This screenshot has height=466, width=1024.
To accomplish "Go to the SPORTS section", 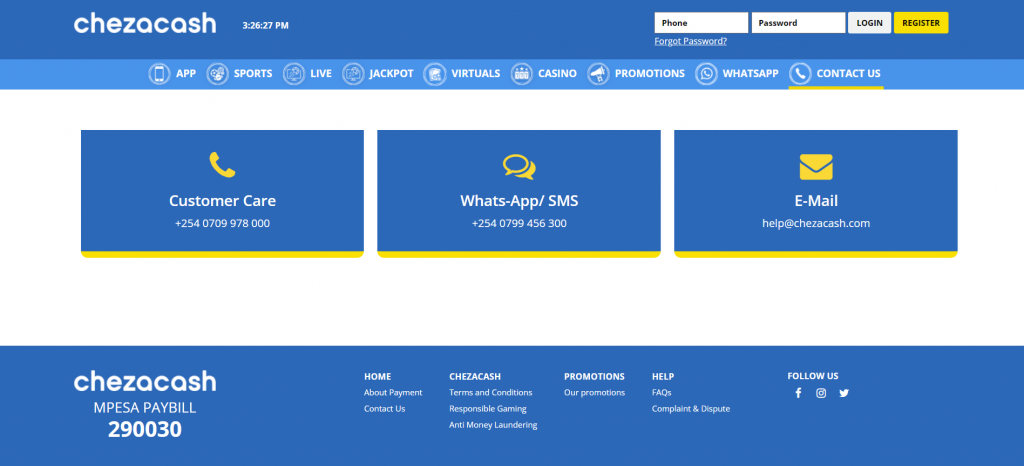I will click(x=253, y=74).
